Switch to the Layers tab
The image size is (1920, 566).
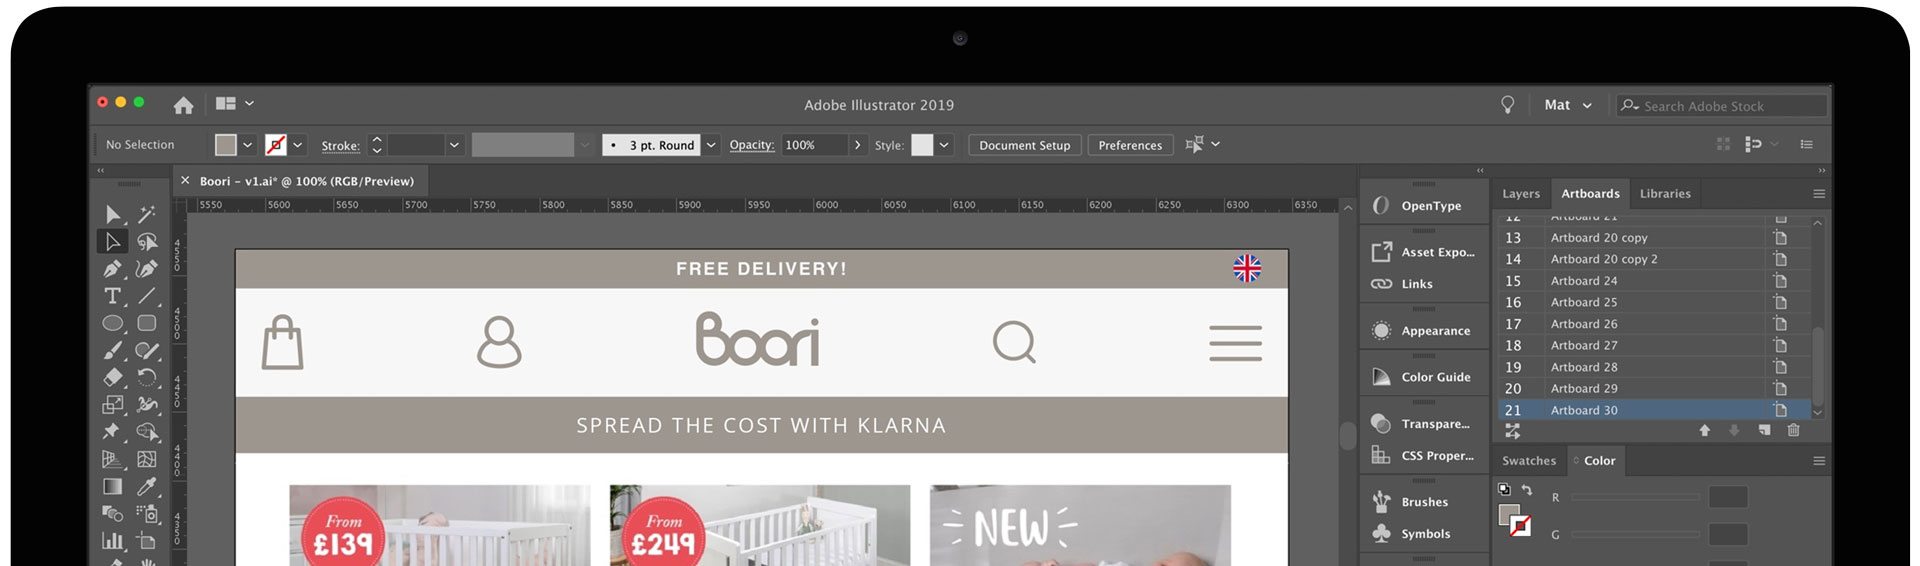1521,194
